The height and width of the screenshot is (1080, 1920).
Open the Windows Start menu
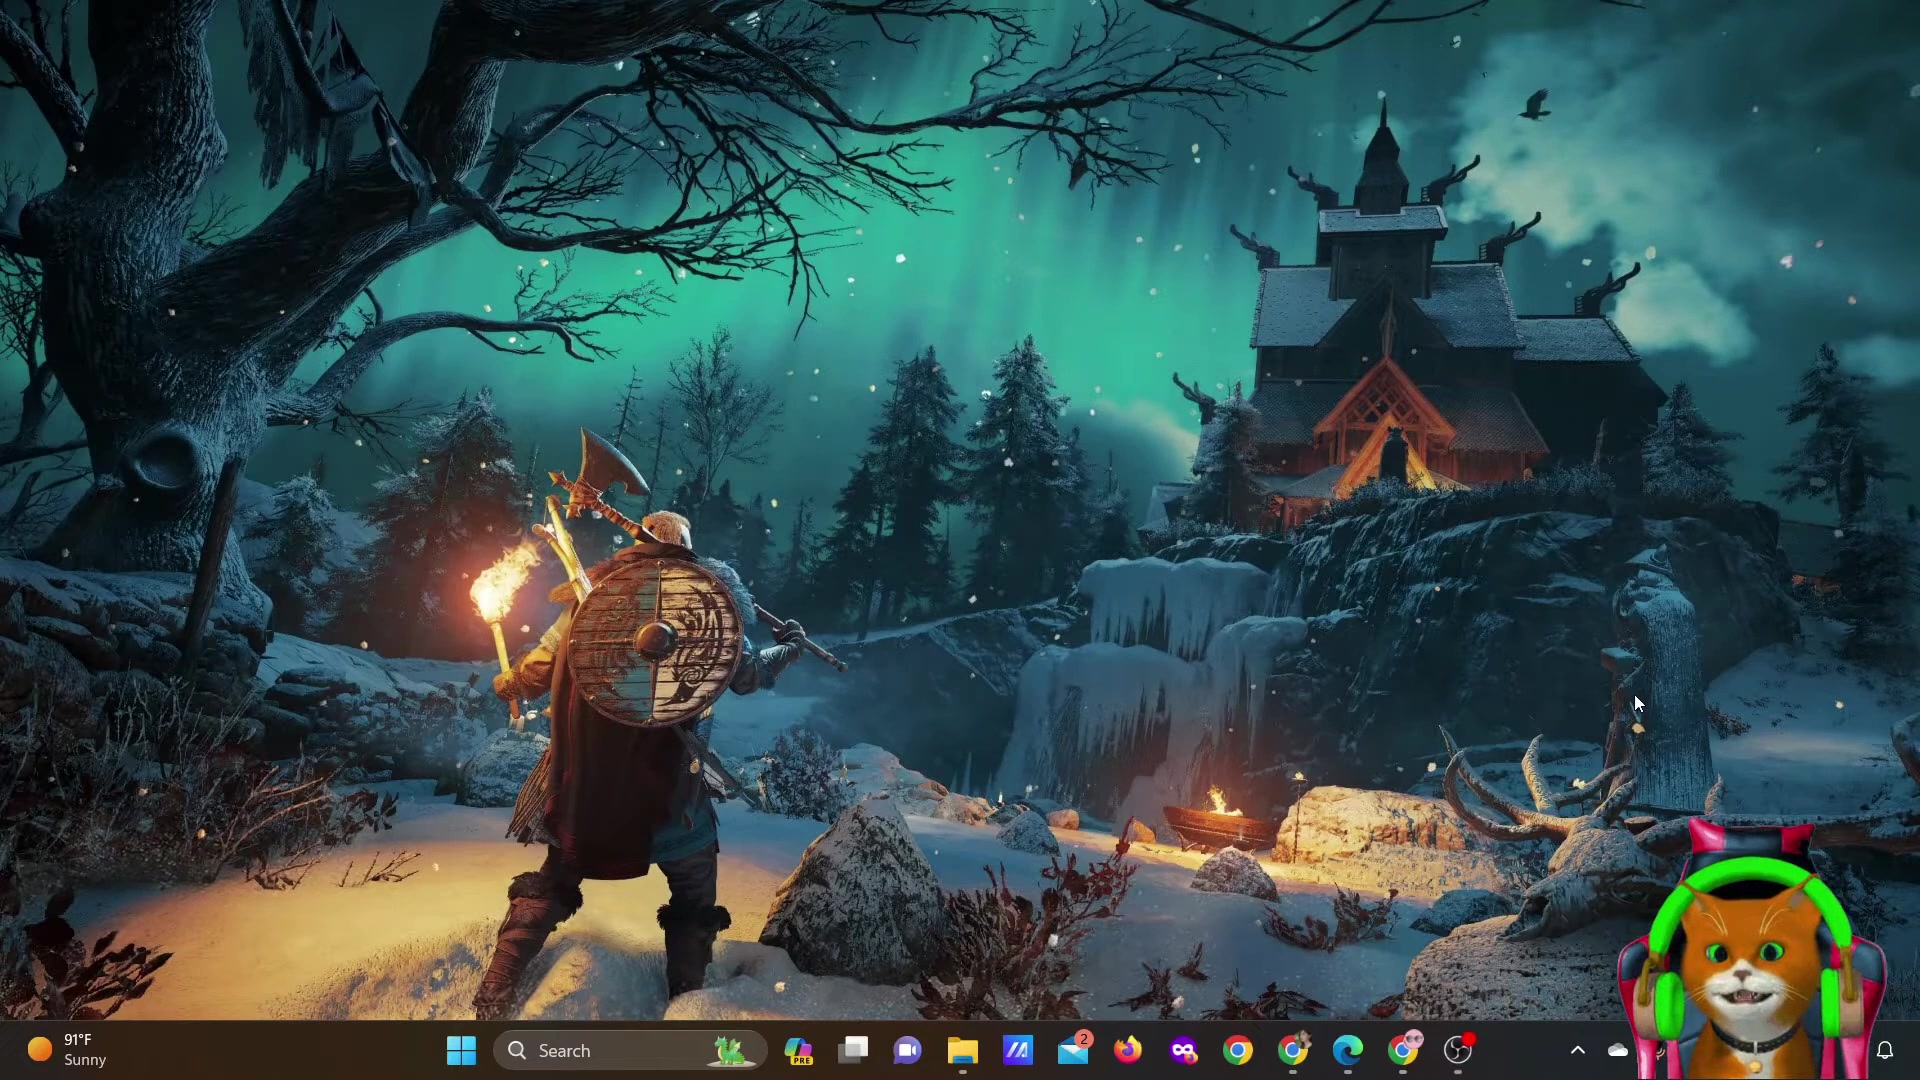[461, 1050]
